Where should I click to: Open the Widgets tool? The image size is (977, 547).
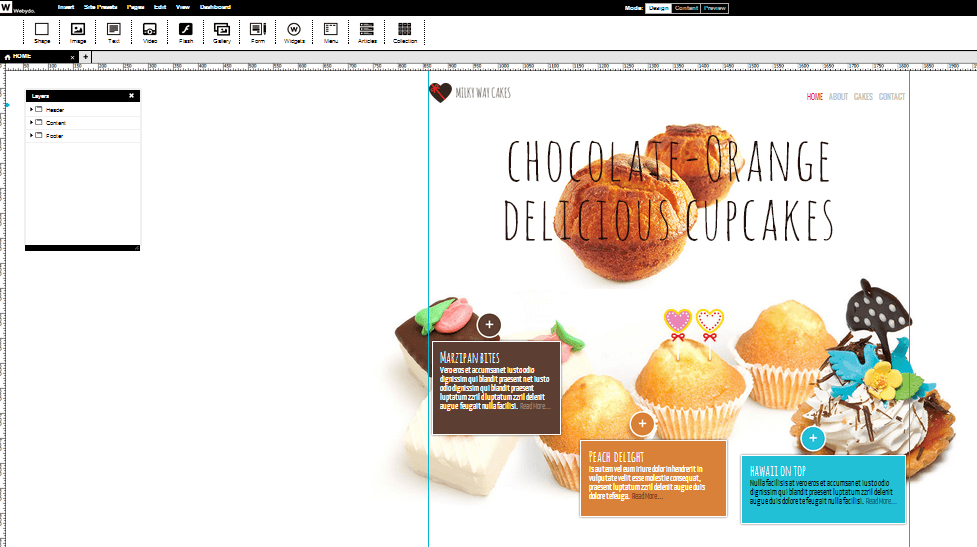pyautogui.click(x=294, y=32)
